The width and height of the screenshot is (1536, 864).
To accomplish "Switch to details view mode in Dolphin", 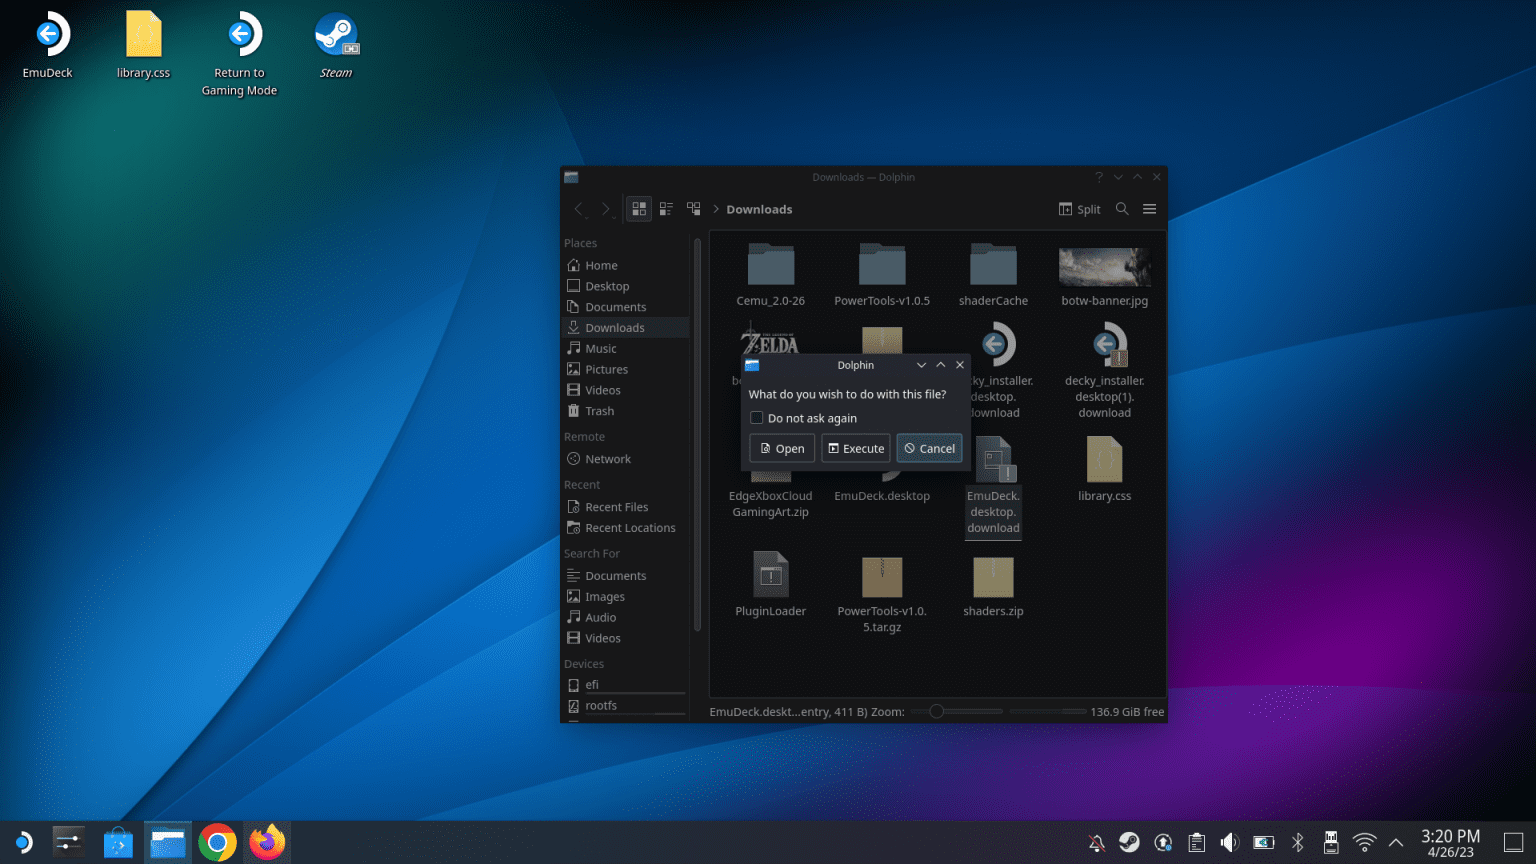I will click(666, 209).
